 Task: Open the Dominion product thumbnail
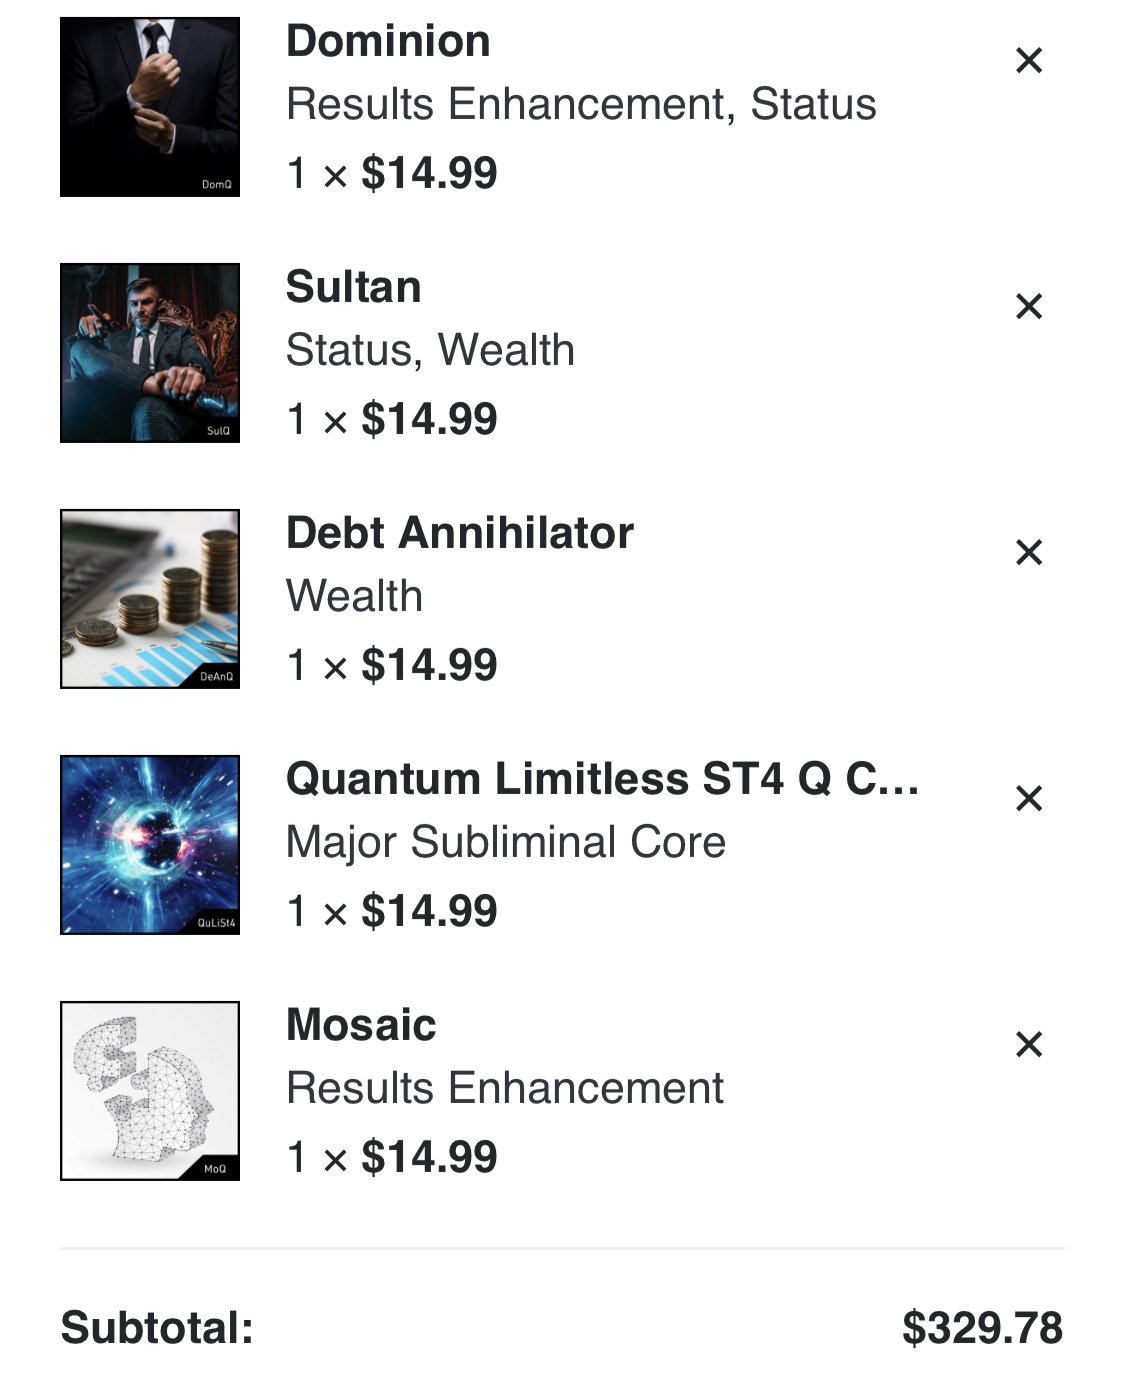[150, 107]
